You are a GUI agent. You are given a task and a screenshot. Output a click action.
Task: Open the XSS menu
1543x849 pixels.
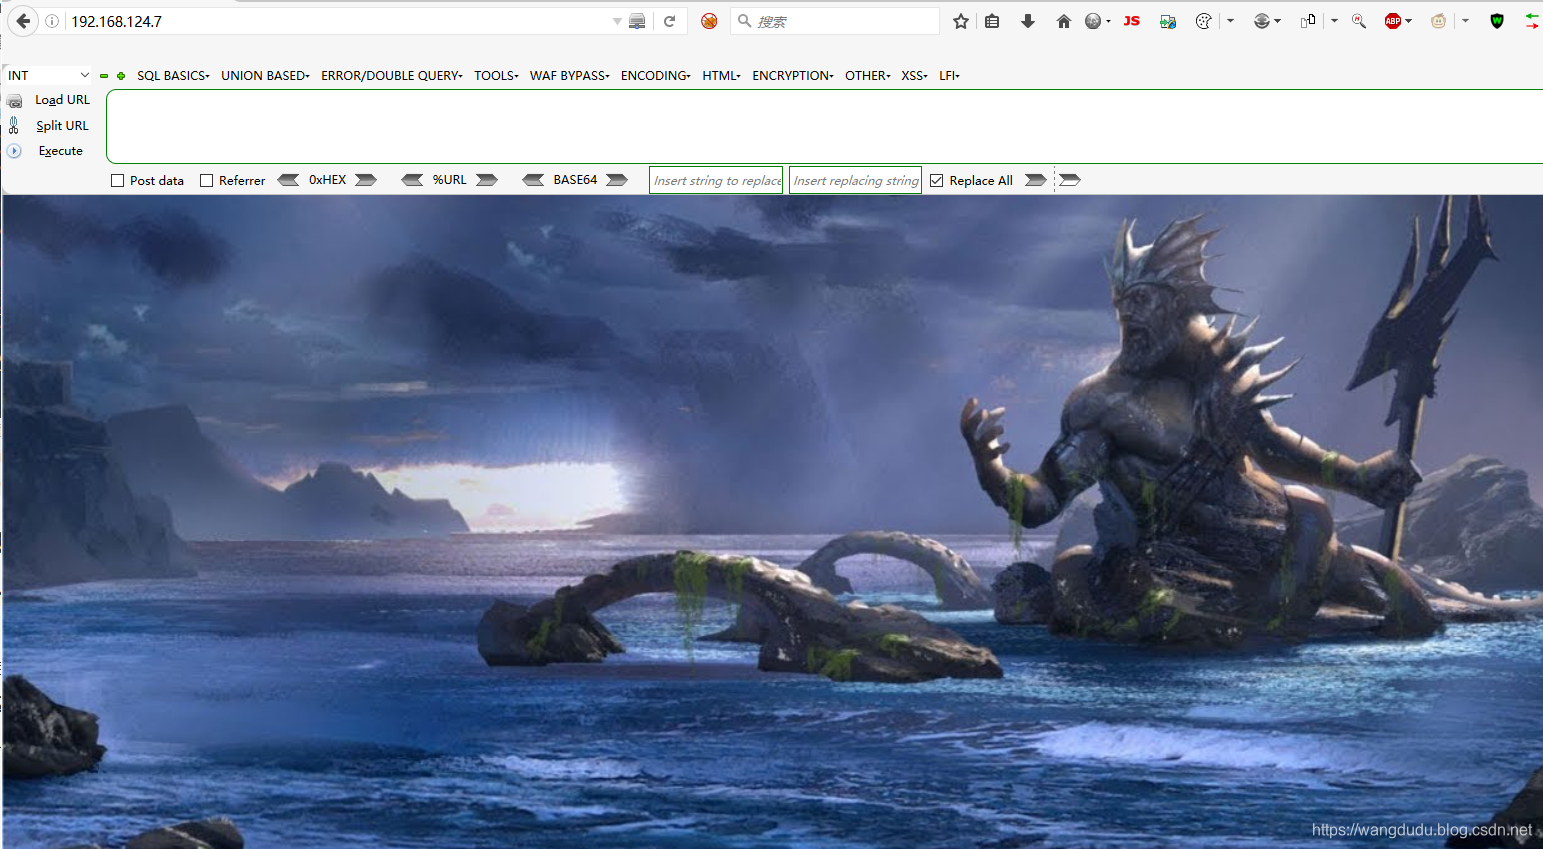coord(914,76)
